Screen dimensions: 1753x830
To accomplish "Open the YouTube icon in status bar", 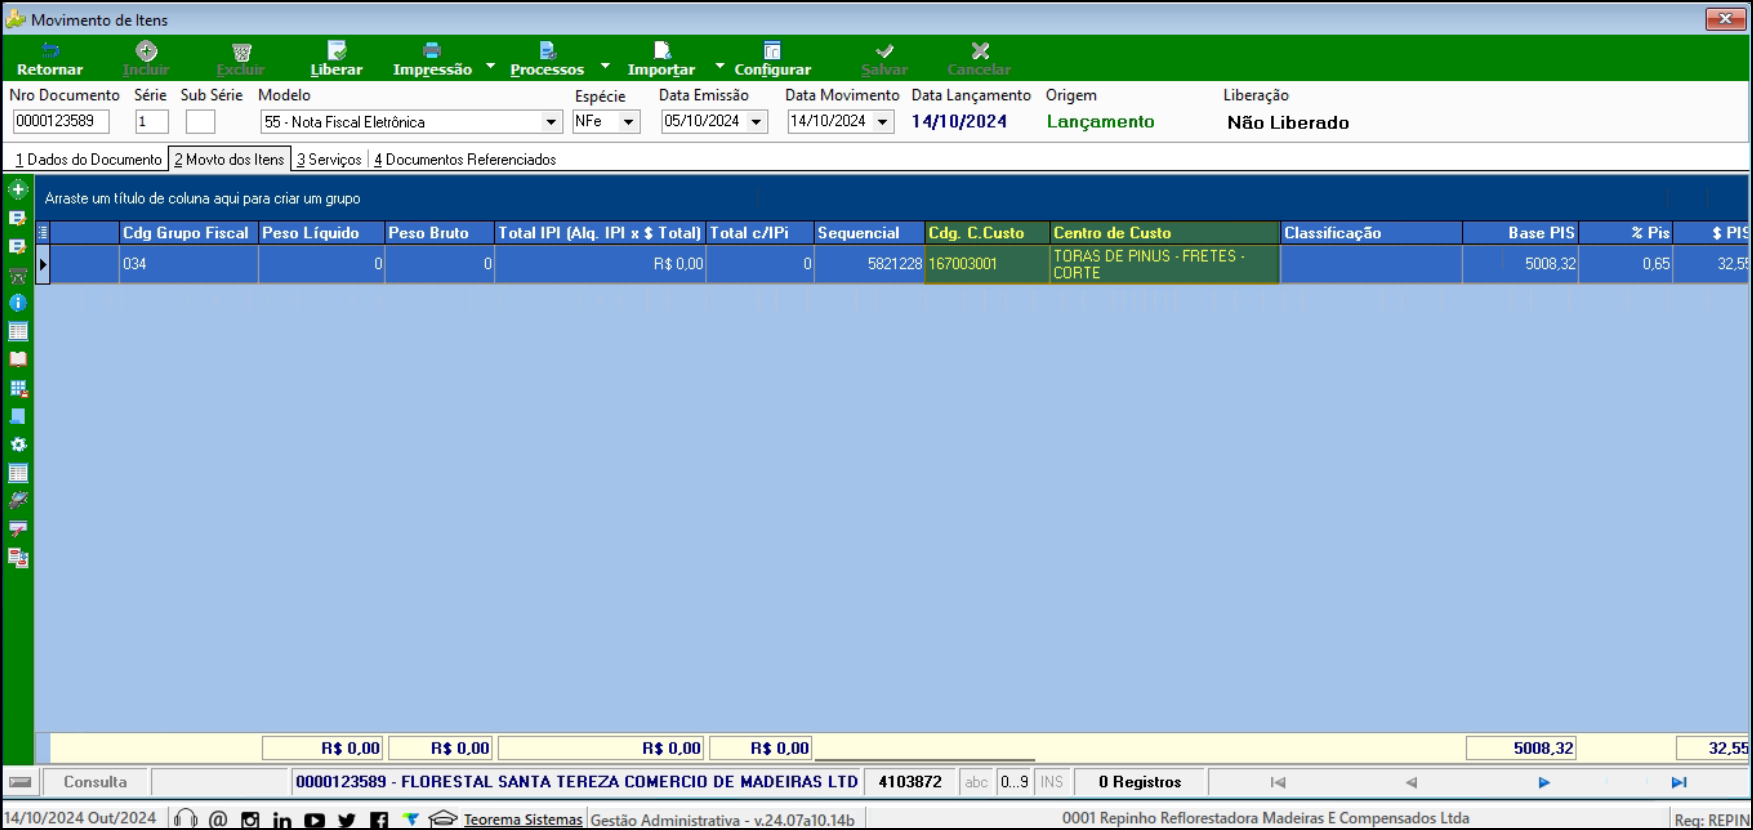I will pos(314,819).
